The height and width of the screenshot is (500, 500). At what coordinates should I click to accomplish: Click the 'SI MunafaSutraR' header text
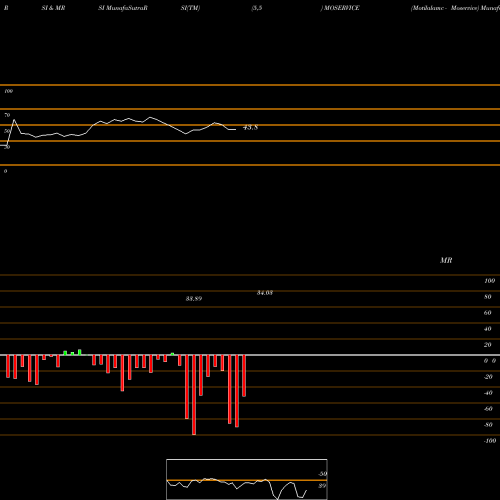click(x=123, y=8)
